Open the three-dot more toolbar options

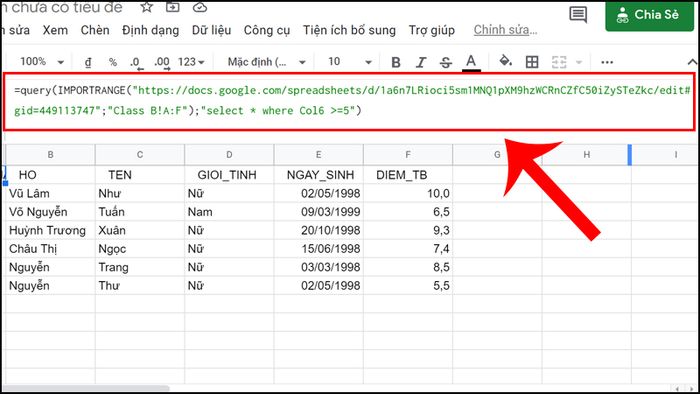[x=607, y=62]
